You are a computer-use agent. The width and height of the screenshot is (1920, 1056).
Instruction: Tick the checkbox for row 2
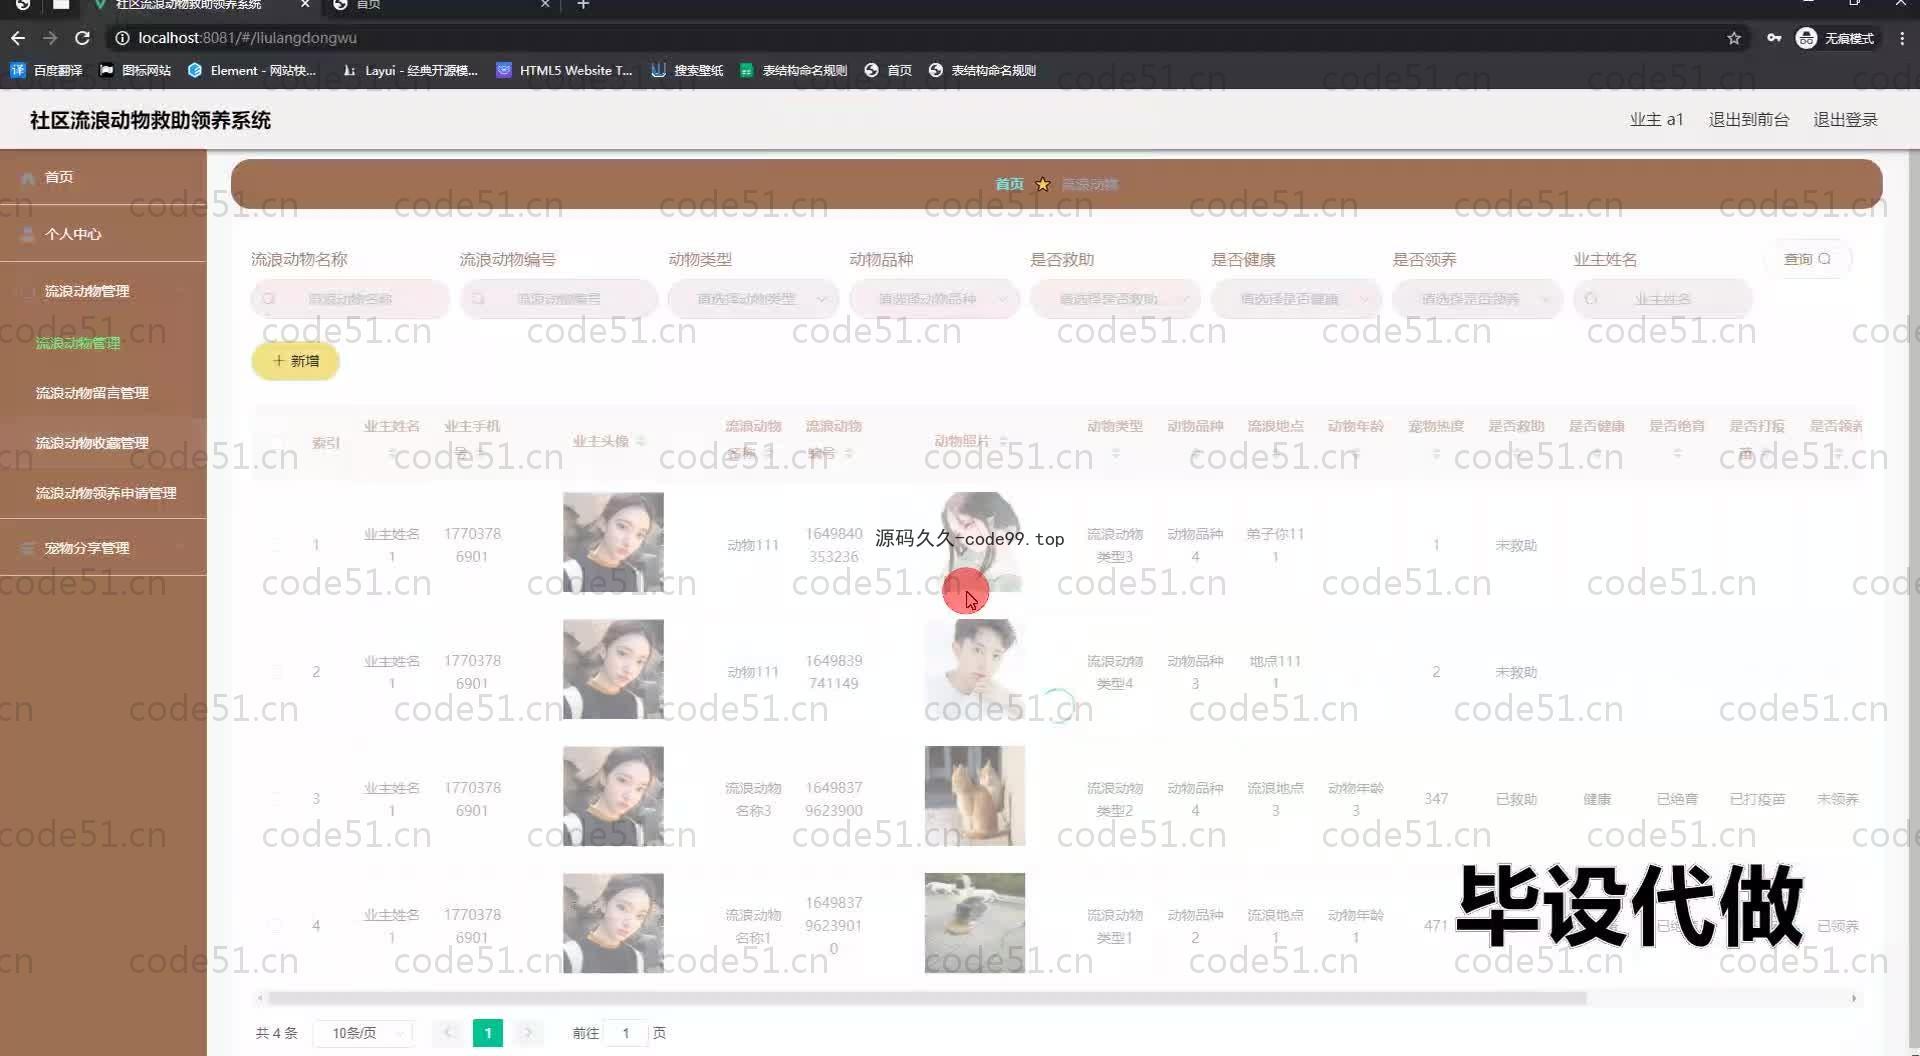277,672
